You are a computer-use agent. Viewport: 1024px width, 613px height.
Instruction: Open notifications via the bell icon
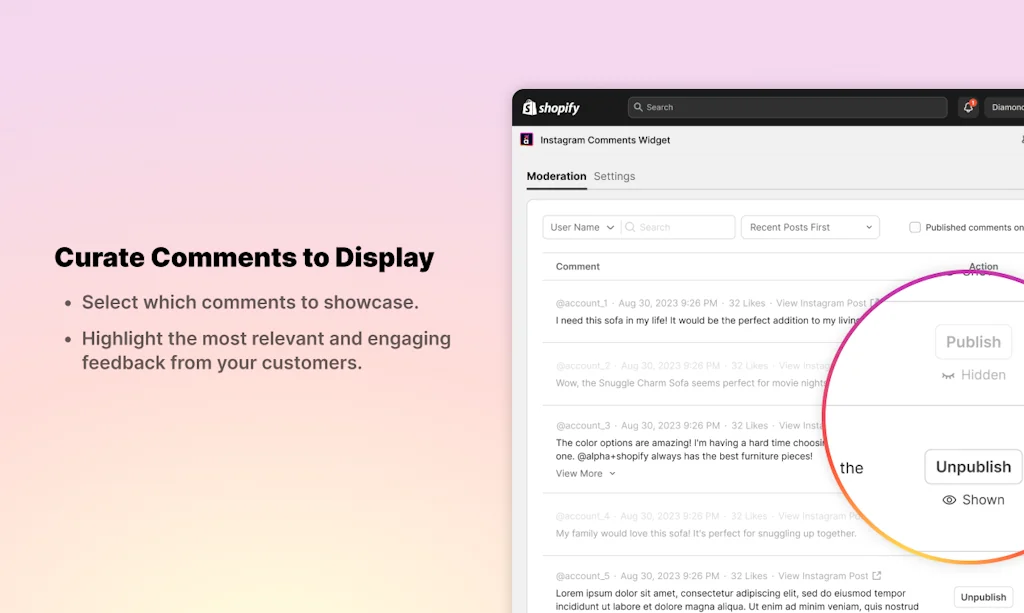967,107
